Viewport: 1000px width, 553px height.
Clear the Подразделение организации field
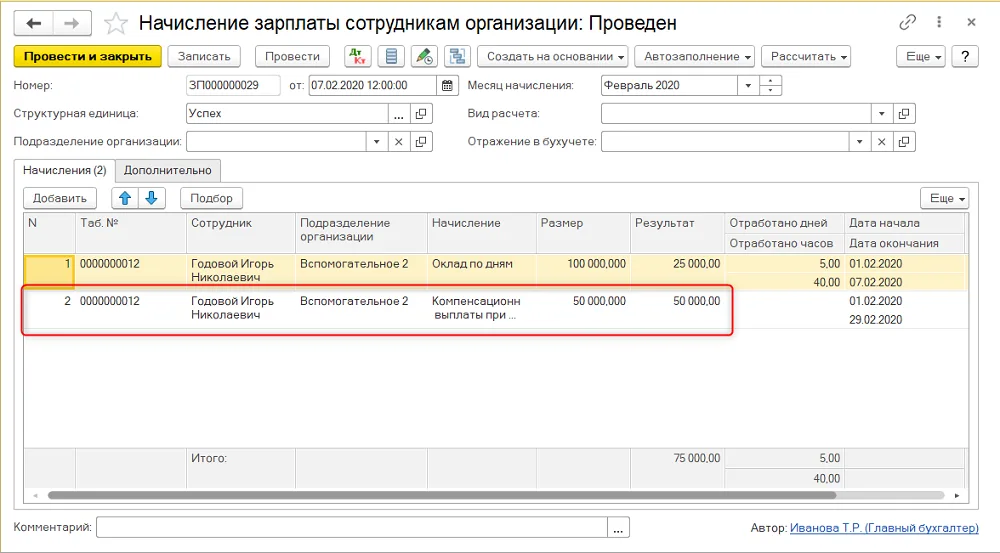click(x=399, y=142)
